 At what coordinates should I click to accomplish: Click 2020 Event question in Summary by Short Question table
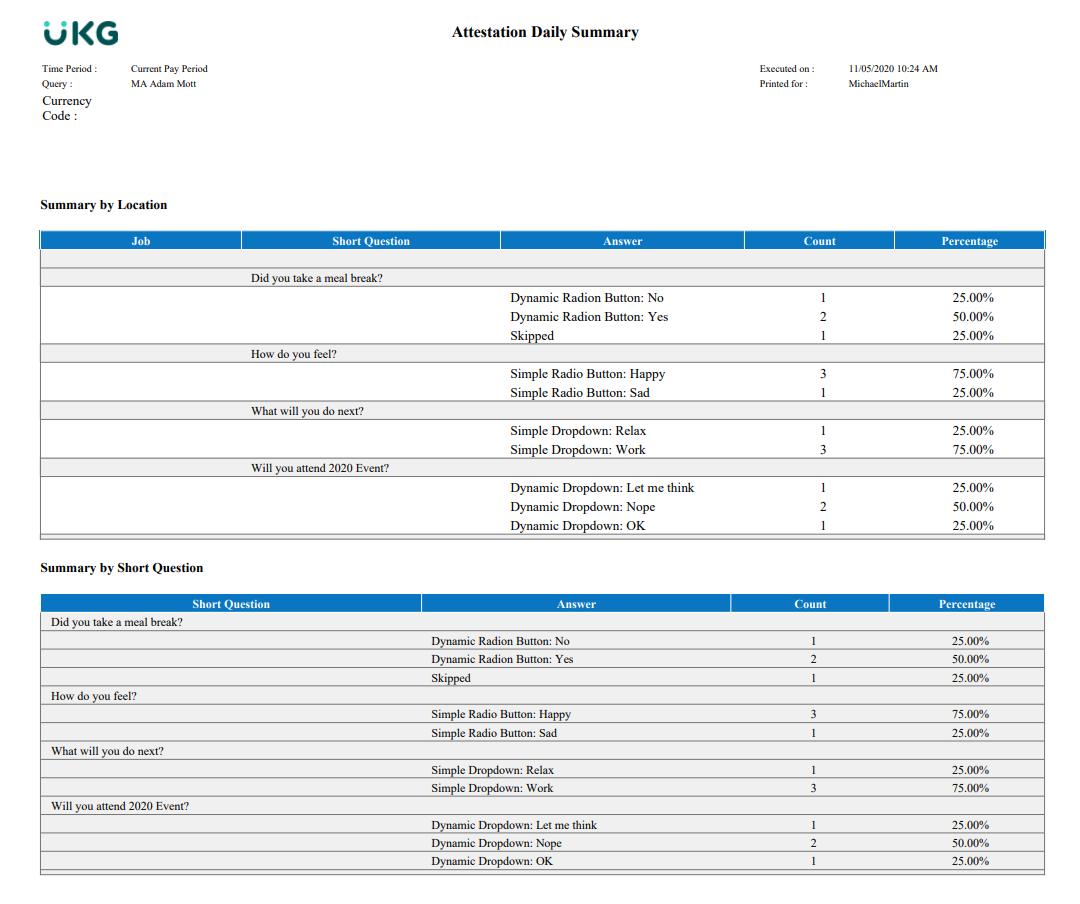pos(120,806)
